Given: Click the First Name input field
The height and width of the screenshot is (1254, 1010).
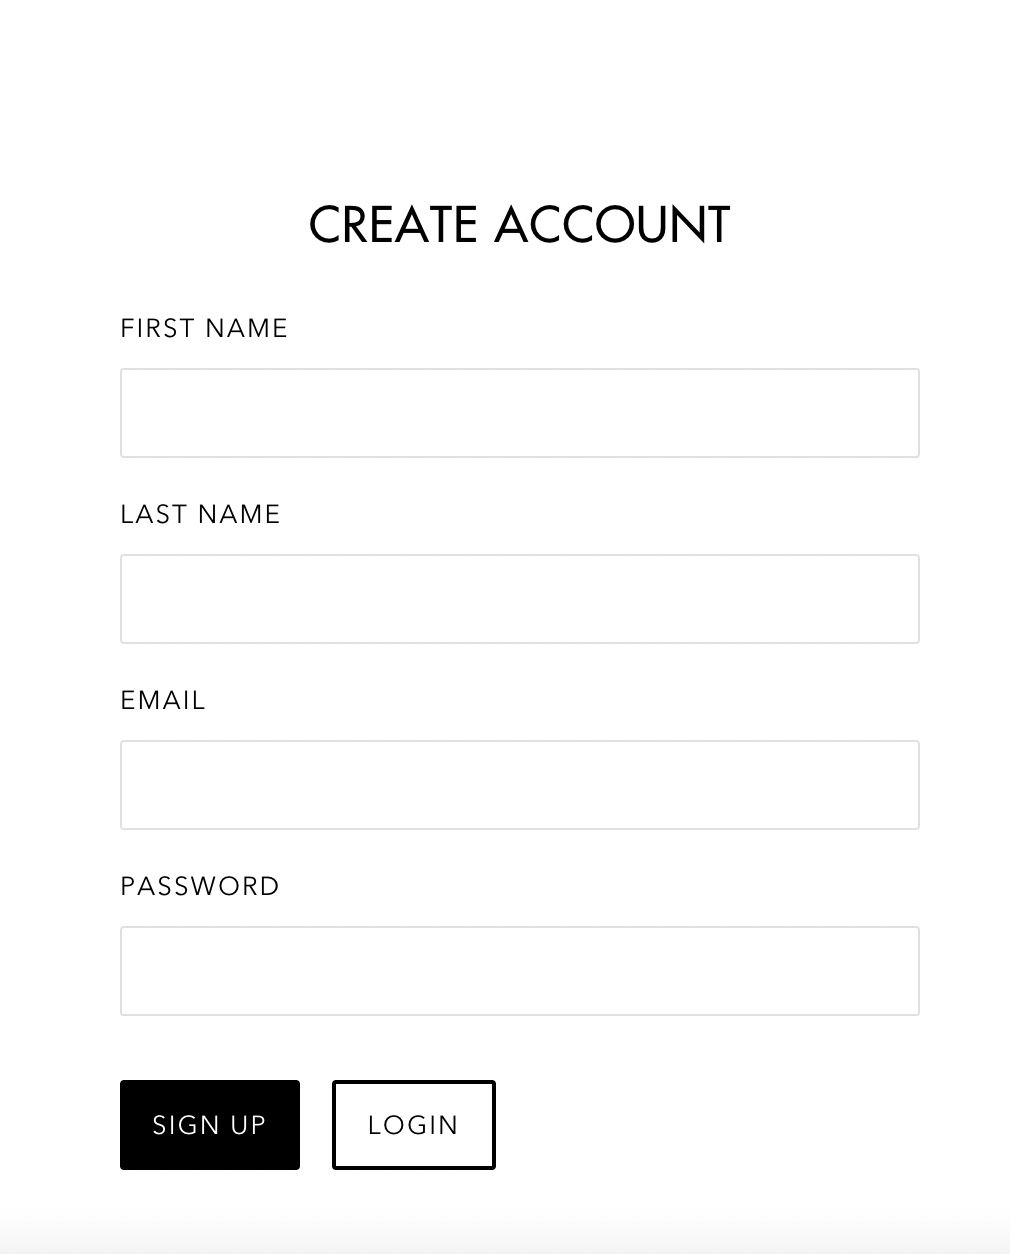Looking at the screenshot, I should [519, 413].
